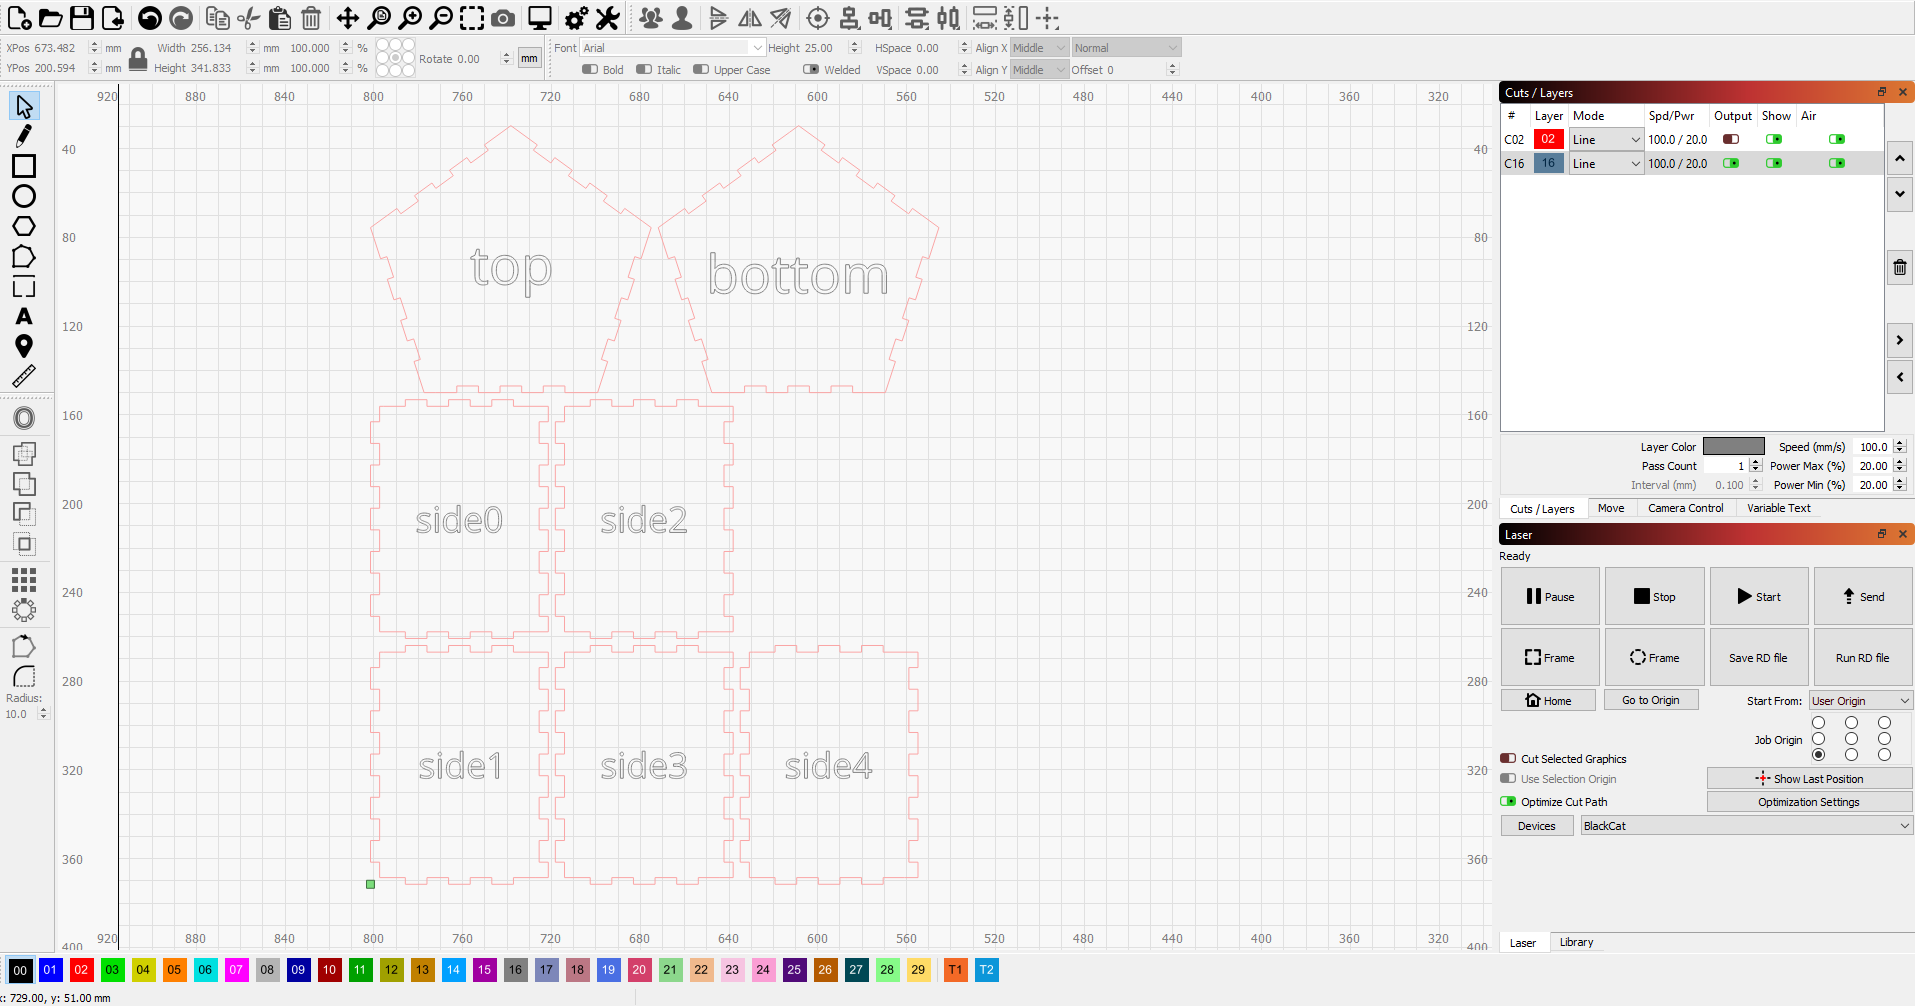Open the Start From dropdown

tap(1858, 700)
